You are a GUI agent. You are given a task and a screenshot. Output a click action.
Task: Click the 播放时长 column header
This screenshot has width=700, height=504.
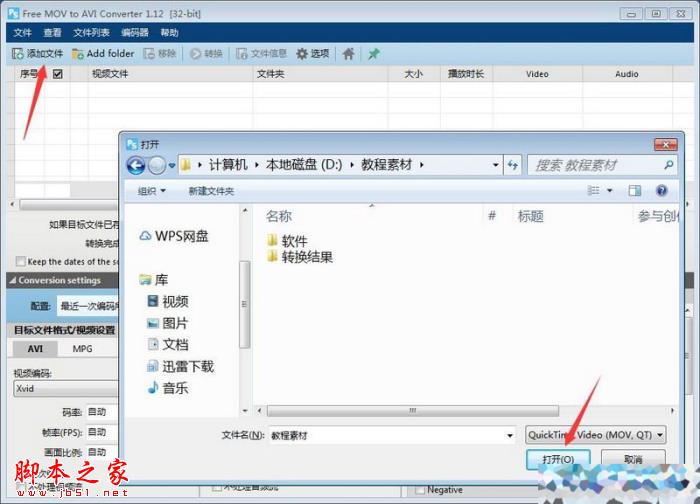point(466,74)
